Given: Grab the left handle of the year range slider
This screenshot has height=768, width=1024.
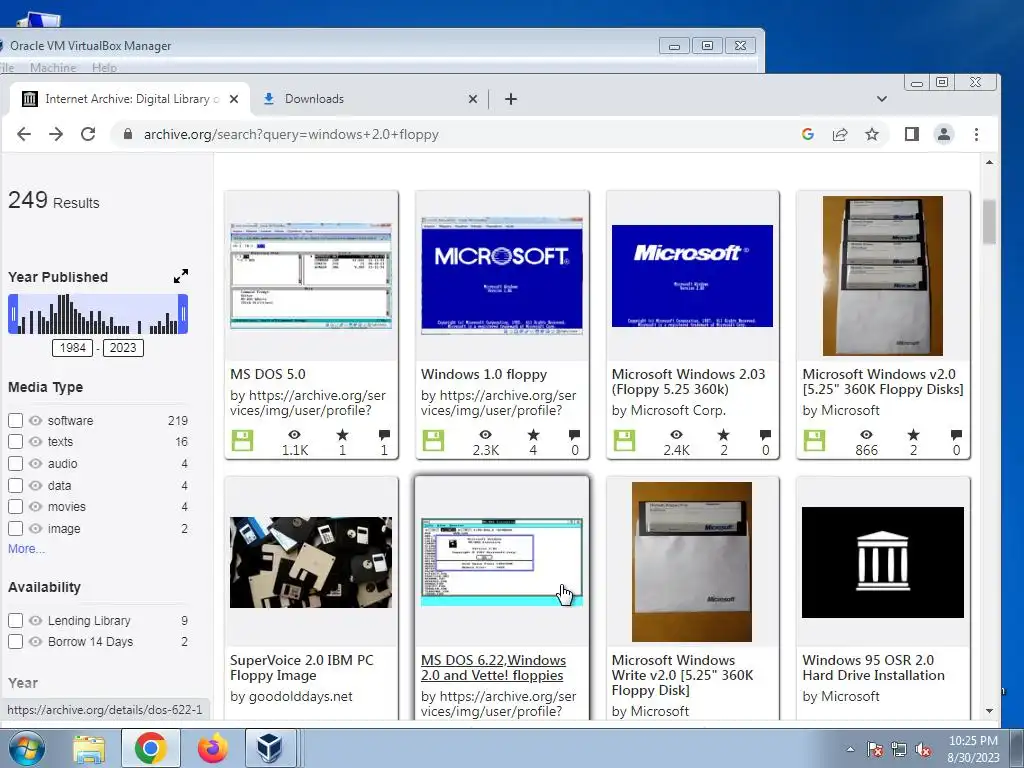Looking at the screenshot, I should pyautogui.click(x=13, y=314).
